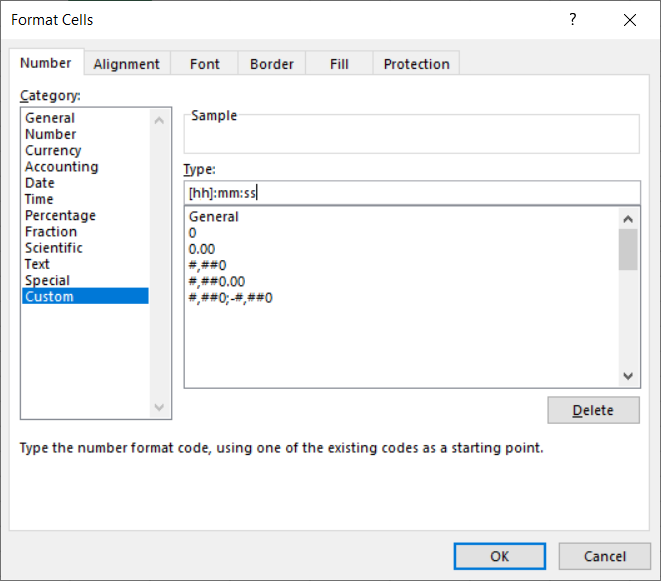661x581 pixels.
Task: Choose the #,##0.00 format code
Action: pos(216,281)
